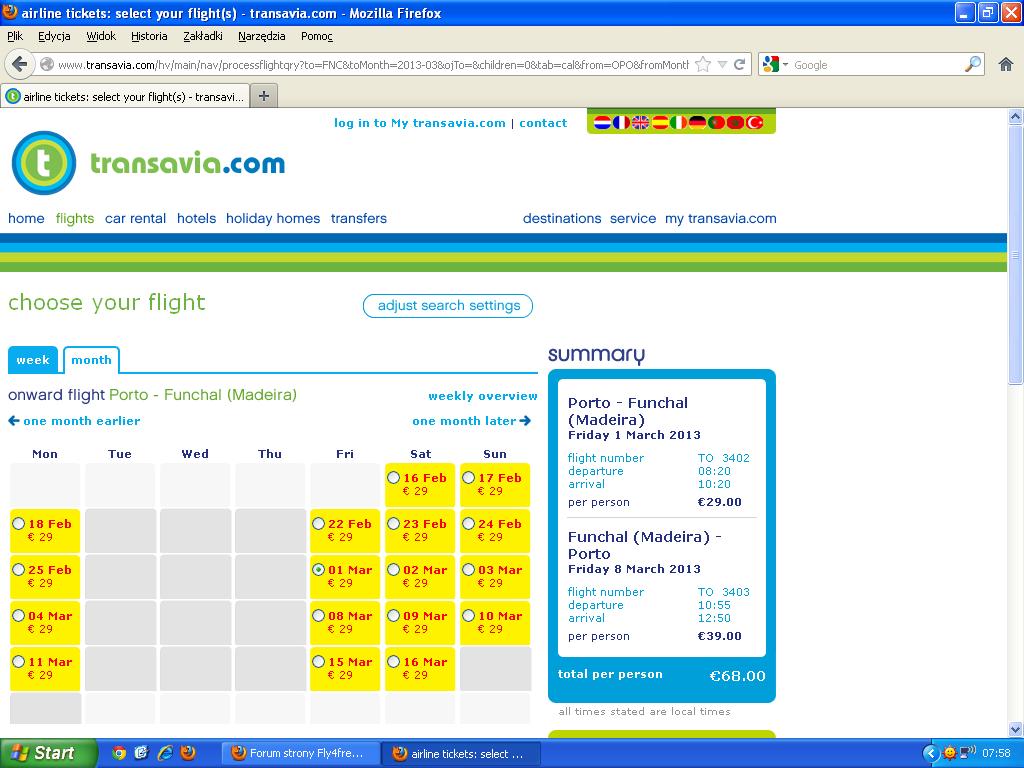Select the 10 Mar flight radio button
Screen dimensions: 1024x768
[x=469, y=616]
